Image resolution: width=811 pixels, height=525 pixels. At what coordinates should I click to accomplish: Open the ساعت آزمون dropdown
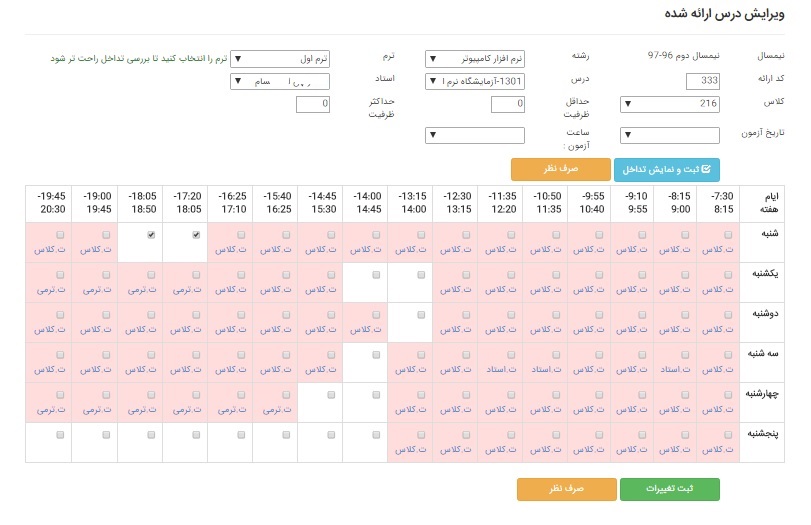tap(474, 134)
